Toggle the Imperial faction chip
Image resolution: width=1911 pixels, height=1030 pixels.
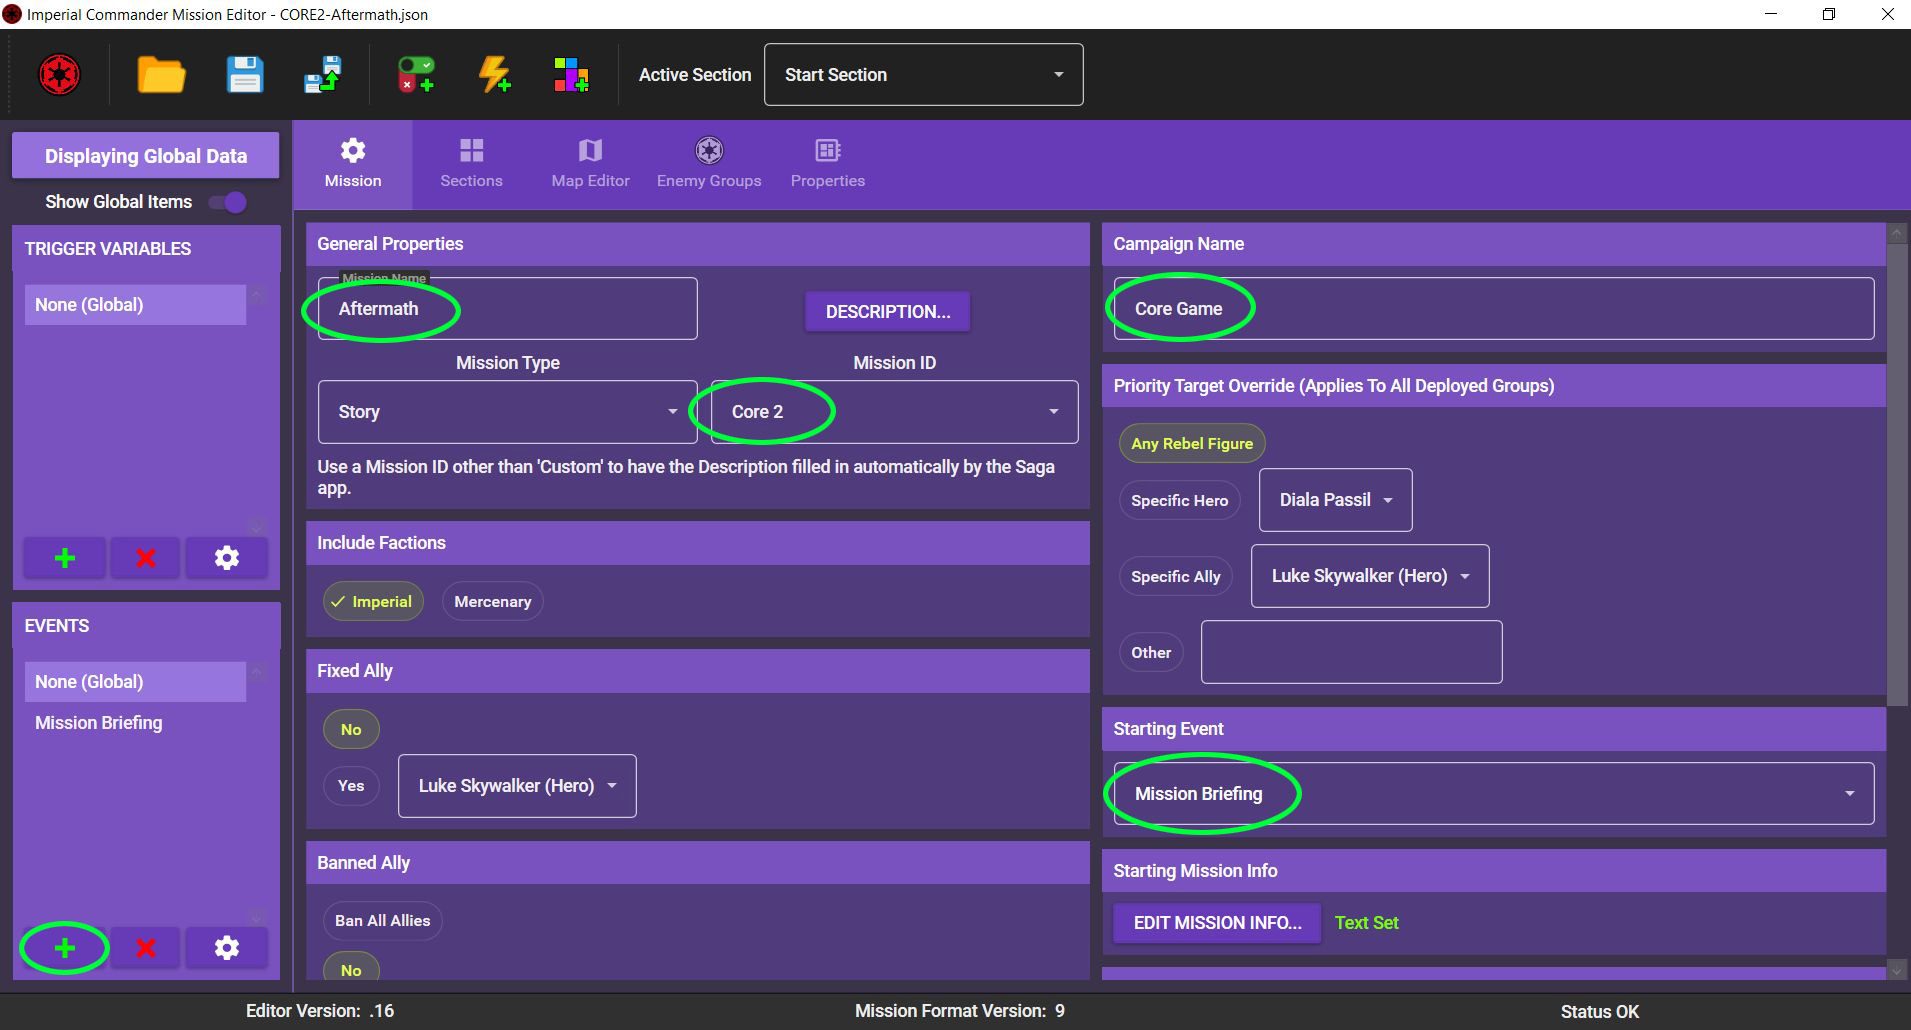tap(373, 602)
